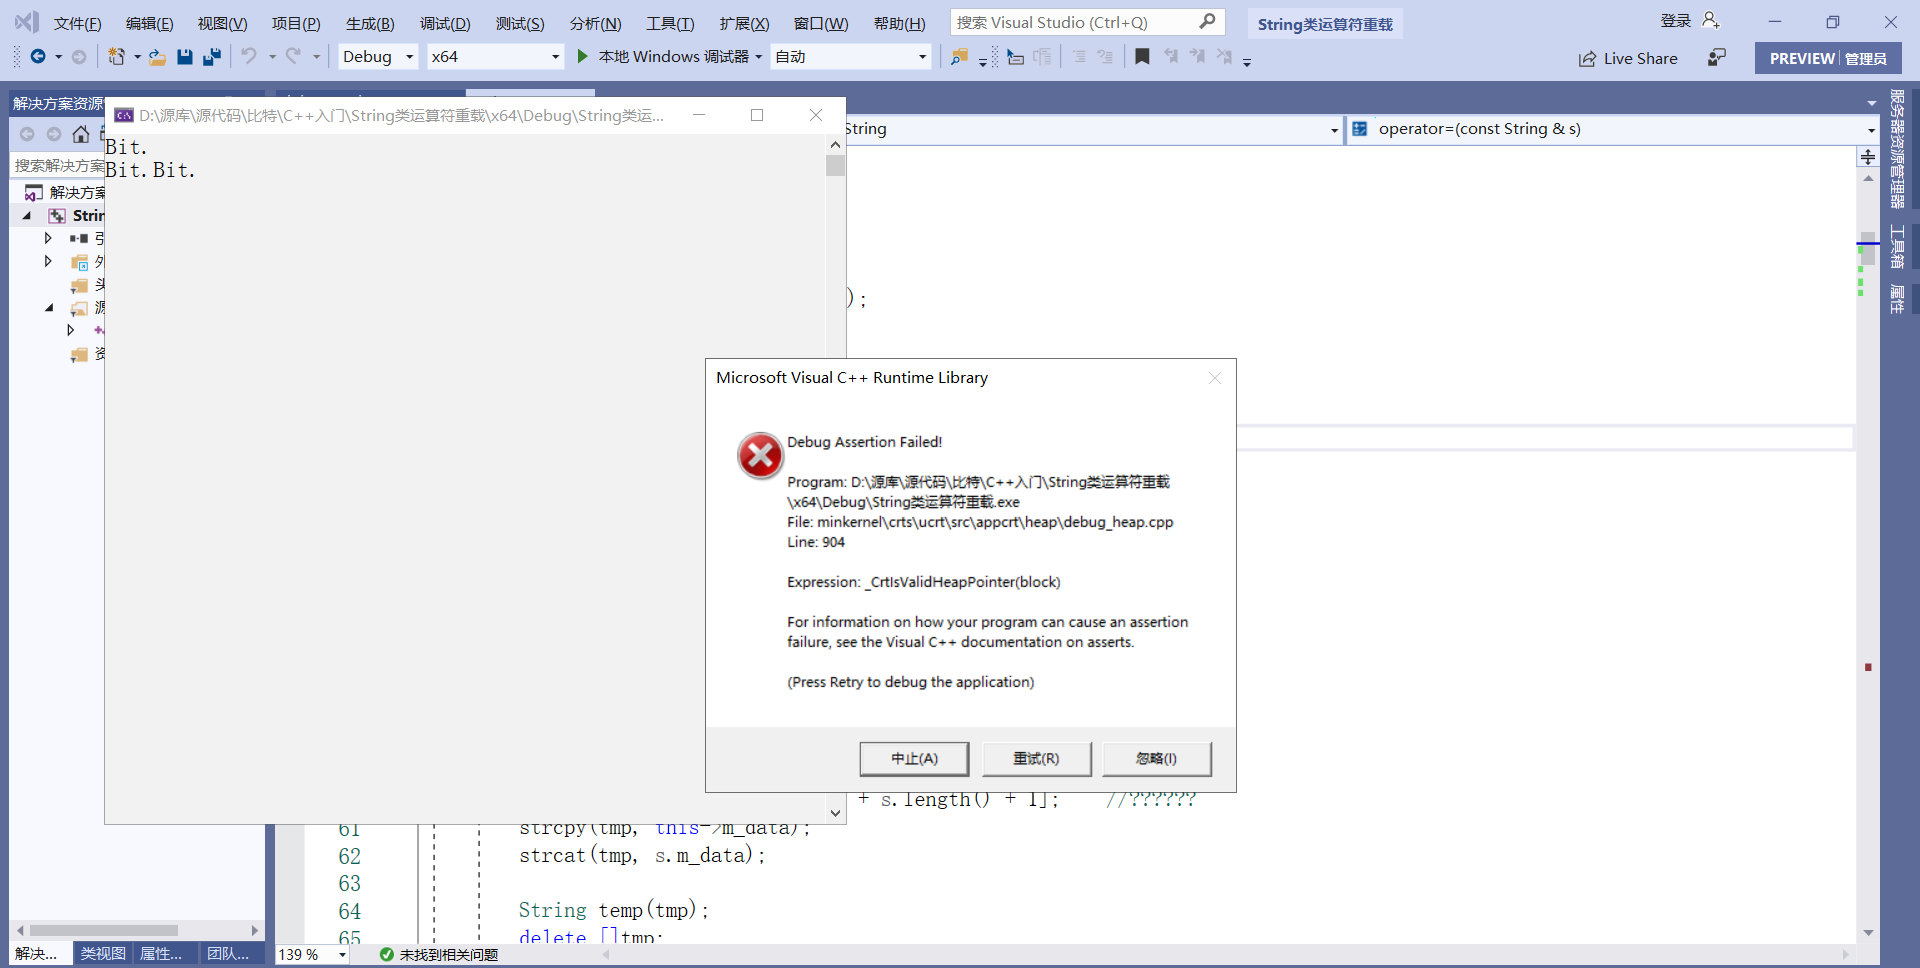Click the editor vertical scrollbar thumb
Screen dimensions: 1920x968
click(1868, 248)
